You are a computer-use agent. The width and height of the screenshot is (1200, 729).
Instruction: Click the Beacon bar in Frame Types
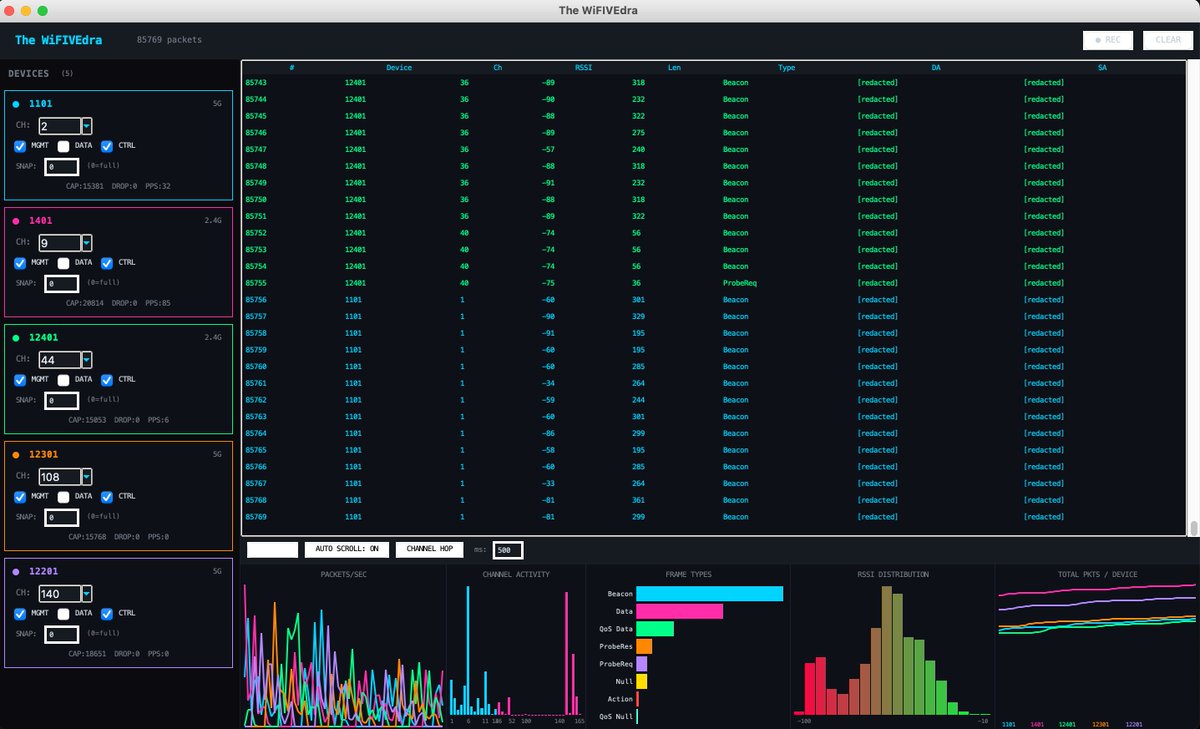click(709, 594)
